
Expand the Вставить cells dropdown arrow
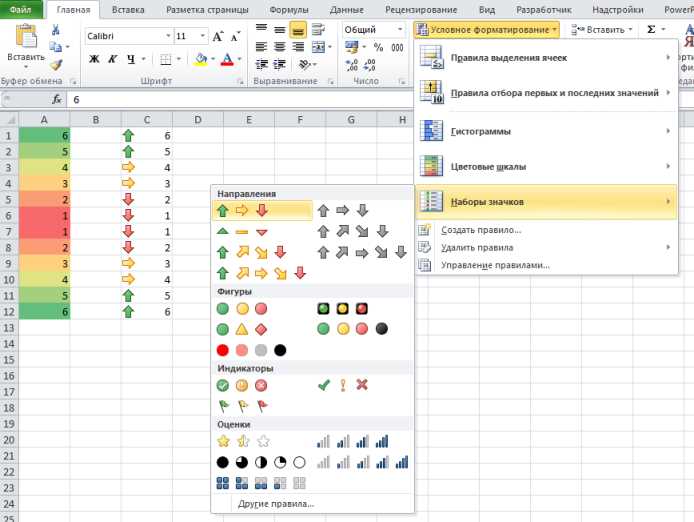tap(630, 30)
